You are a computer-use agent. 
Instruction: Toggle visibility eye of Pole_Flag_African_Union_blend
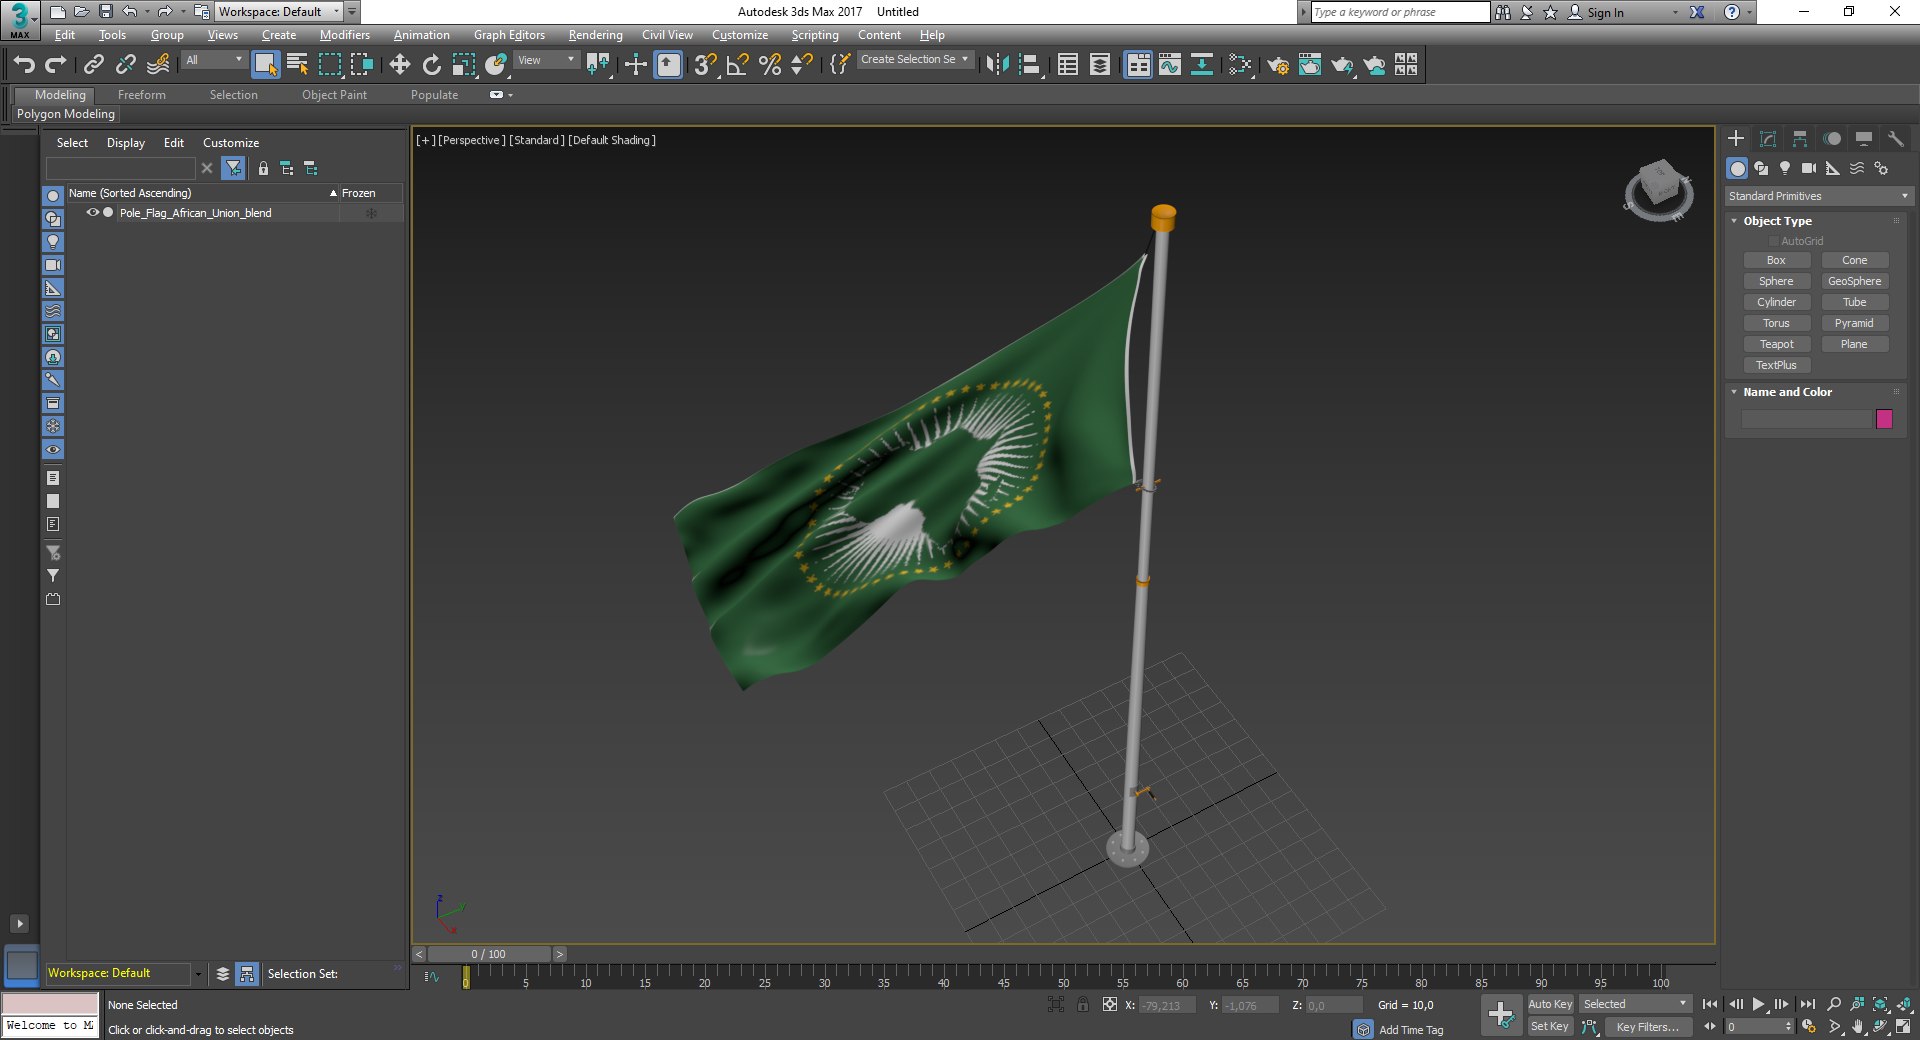click(x=92, y=213)
